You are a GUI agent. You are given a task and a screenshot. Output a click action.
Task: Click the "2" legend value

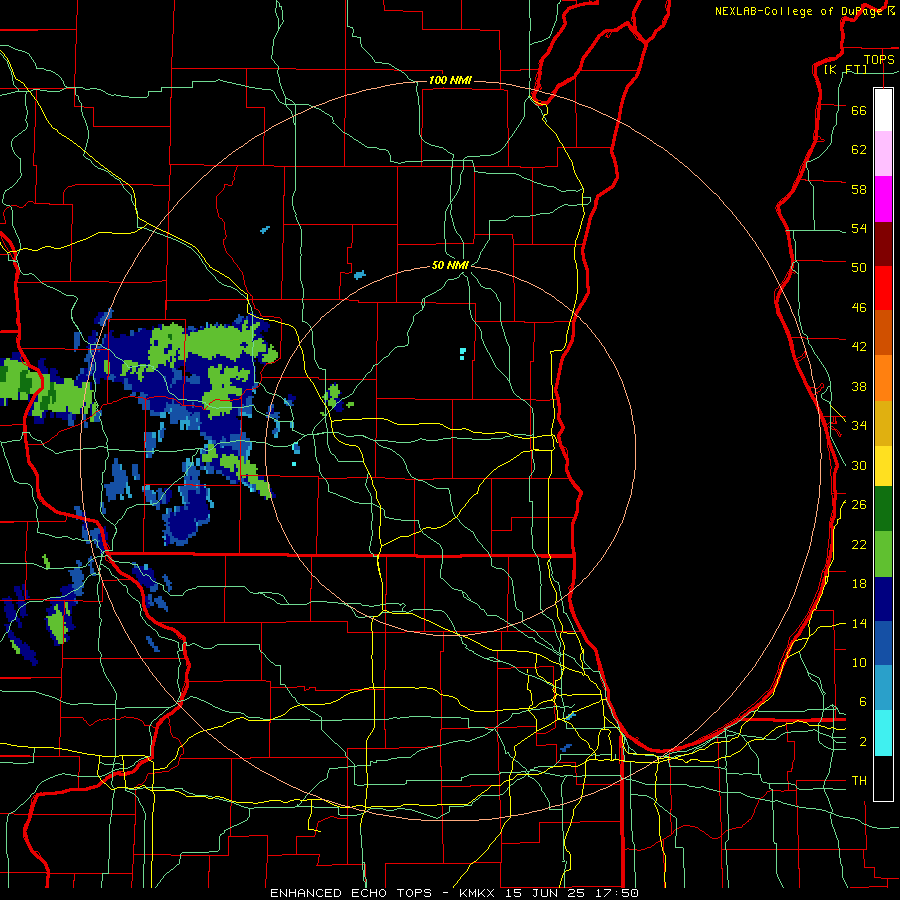[863, 742]
